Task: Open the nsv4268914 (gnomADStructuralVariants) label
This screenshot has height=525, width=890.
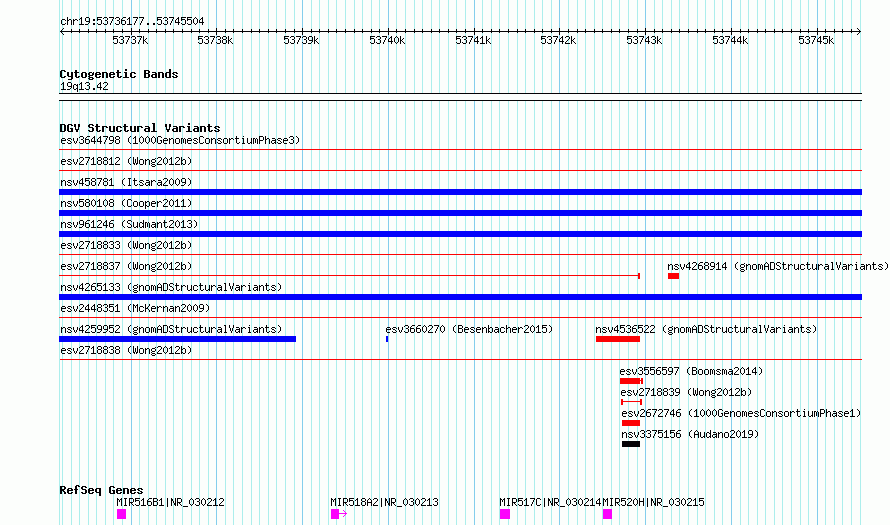Action: click(x=778, y=266)
